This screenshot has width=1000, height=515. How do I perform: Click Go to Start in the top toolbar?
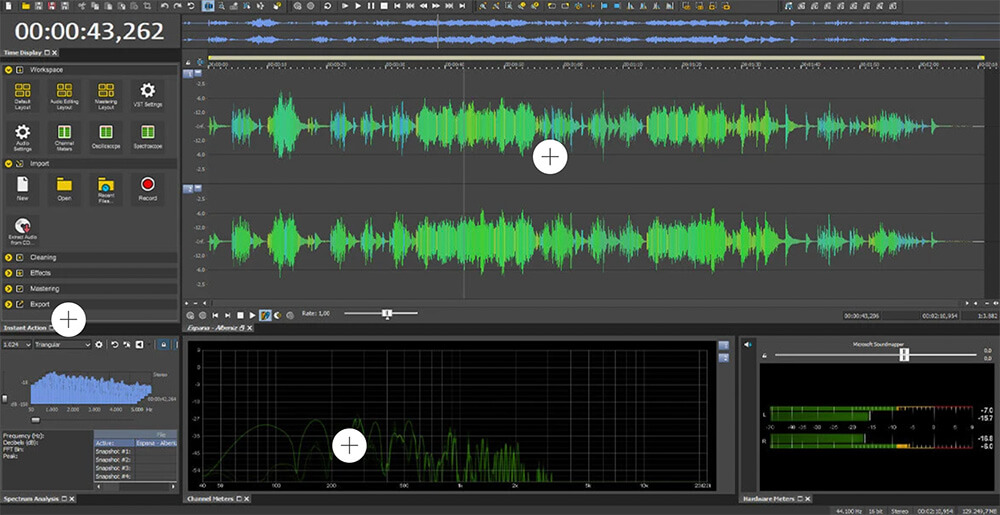pos(397,6)
